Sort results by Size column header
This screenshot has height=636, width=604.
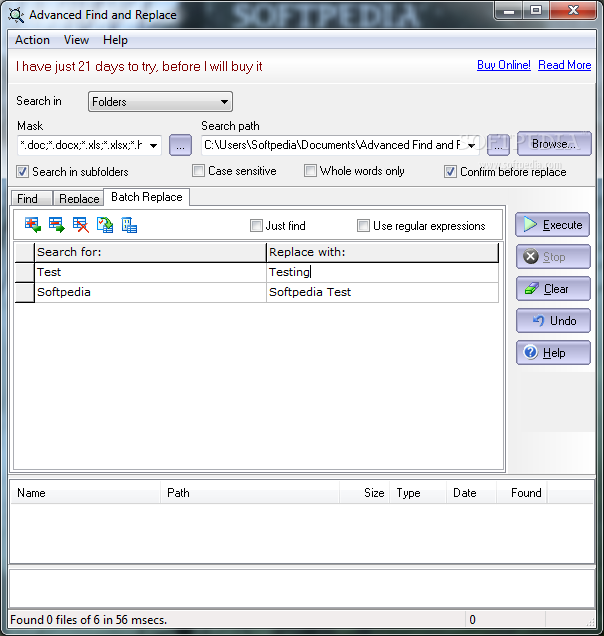point(365,493)
